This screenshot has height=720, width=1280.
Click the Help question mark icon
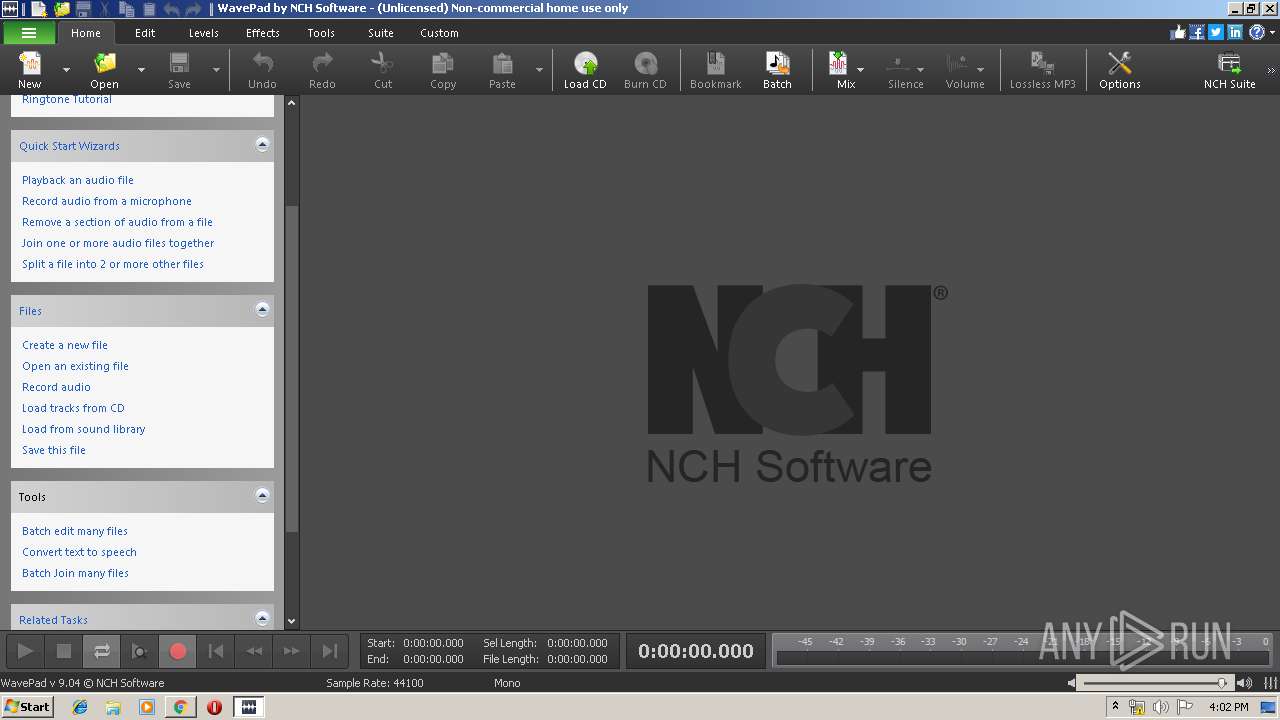coord(1256,32)
